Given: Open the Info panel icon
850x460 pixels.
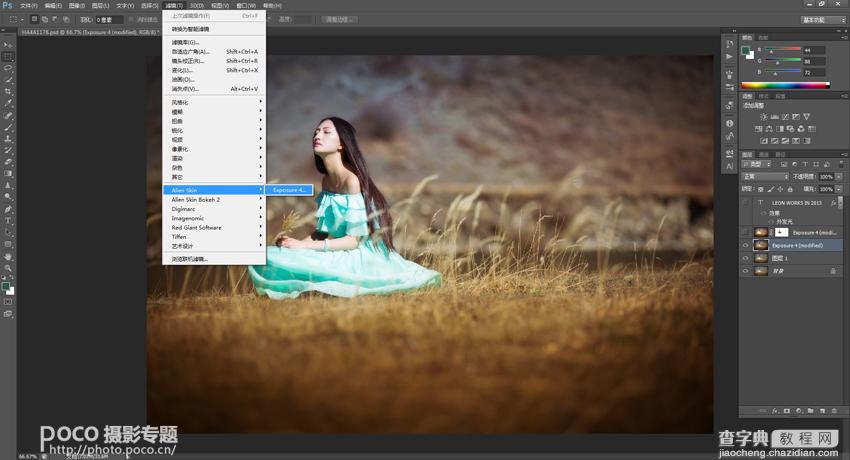Looking at the screenshot, I should click(730, 123).
